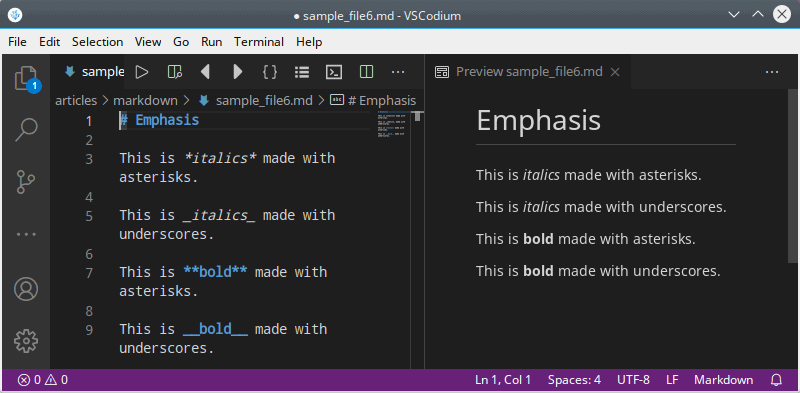Open the Terminal menu
This screenshot has width=800, height=393.
[x=259, y=42]
